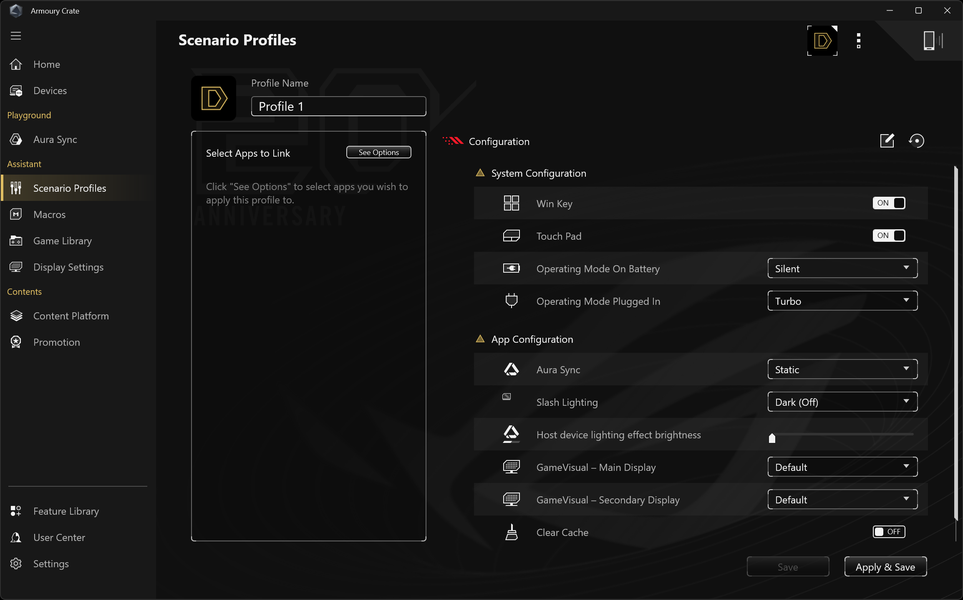This screenshot has height=600, width=963.
Task: Click the Operating Mode On Battery icon
Action: coord(511,268)
